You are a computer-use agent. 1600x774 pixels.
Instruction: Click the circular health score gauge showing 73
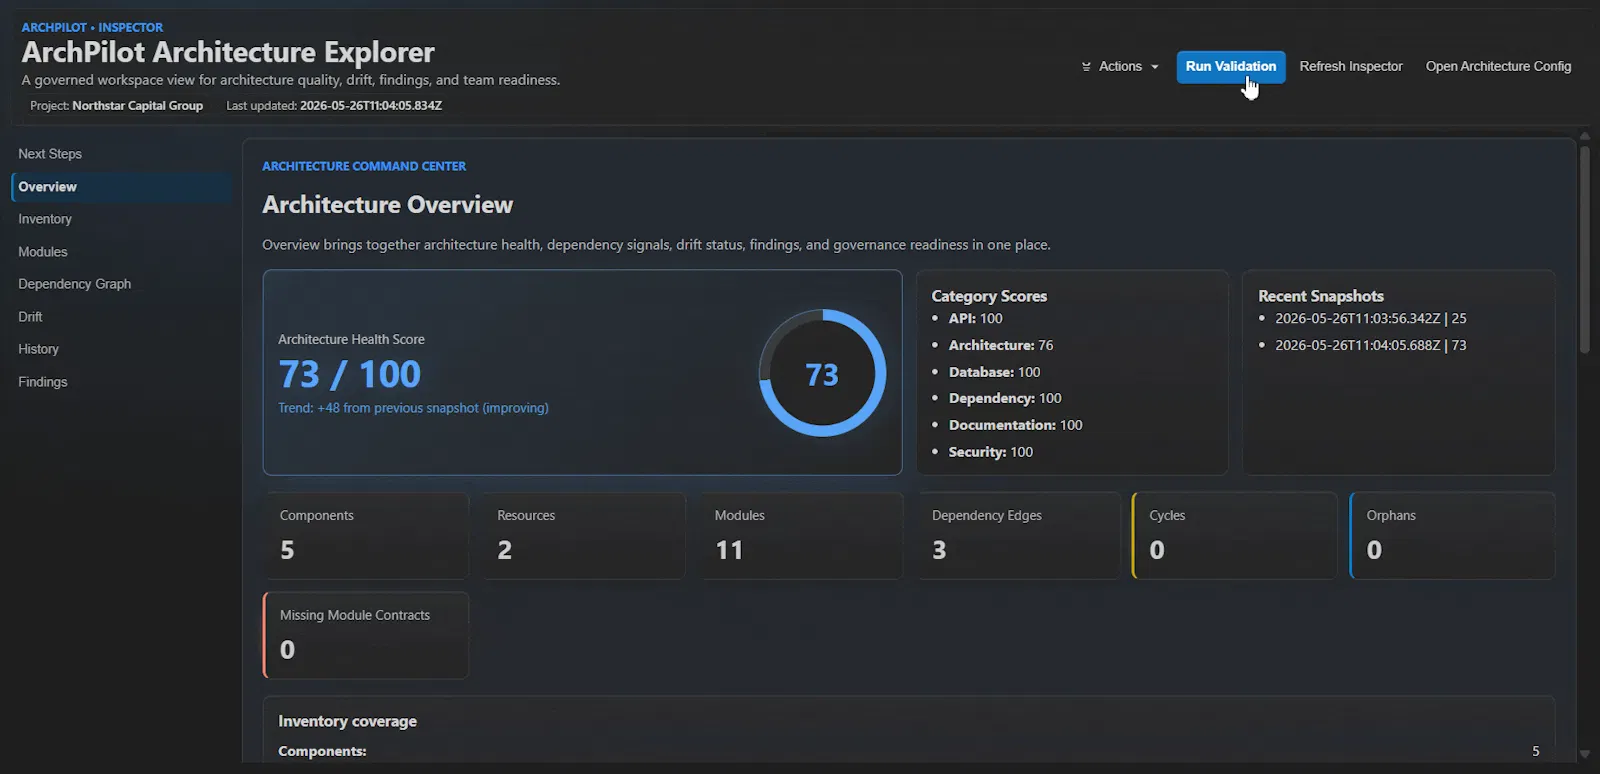[822, 373]
